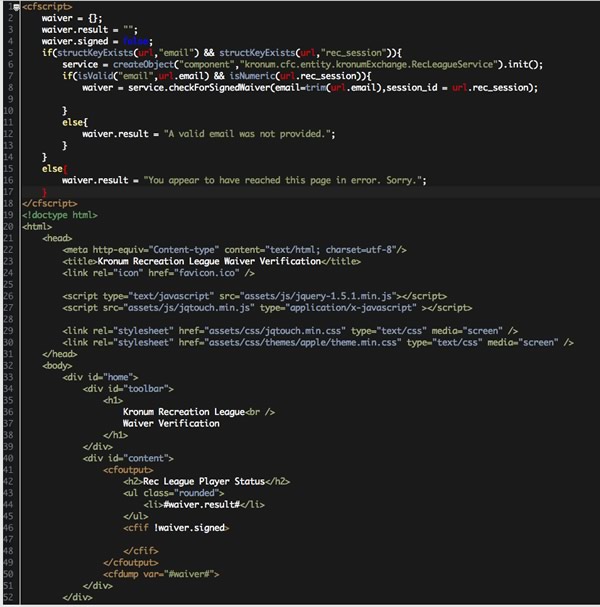Click line number 25 in the gutter
Screen dimensions: 600x607
point(8,285)
